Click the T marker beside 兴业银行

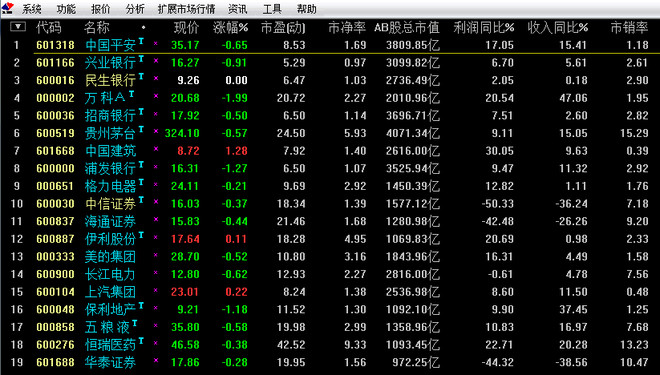141,59
